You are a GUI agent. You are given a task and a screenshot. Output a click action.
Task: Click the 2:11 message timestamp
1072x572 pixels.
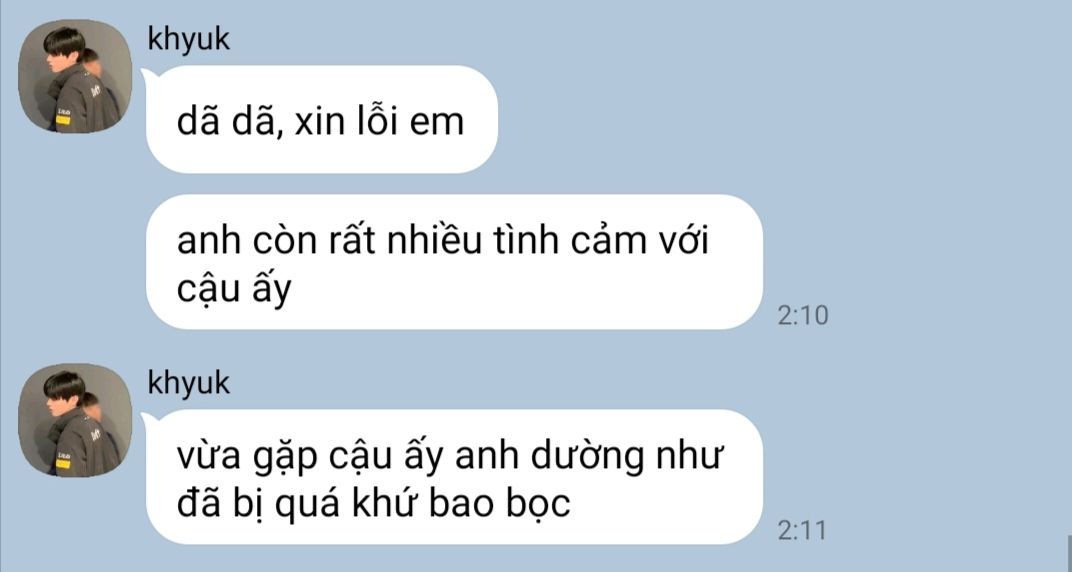pyautogui.click(x=802, y=530)
